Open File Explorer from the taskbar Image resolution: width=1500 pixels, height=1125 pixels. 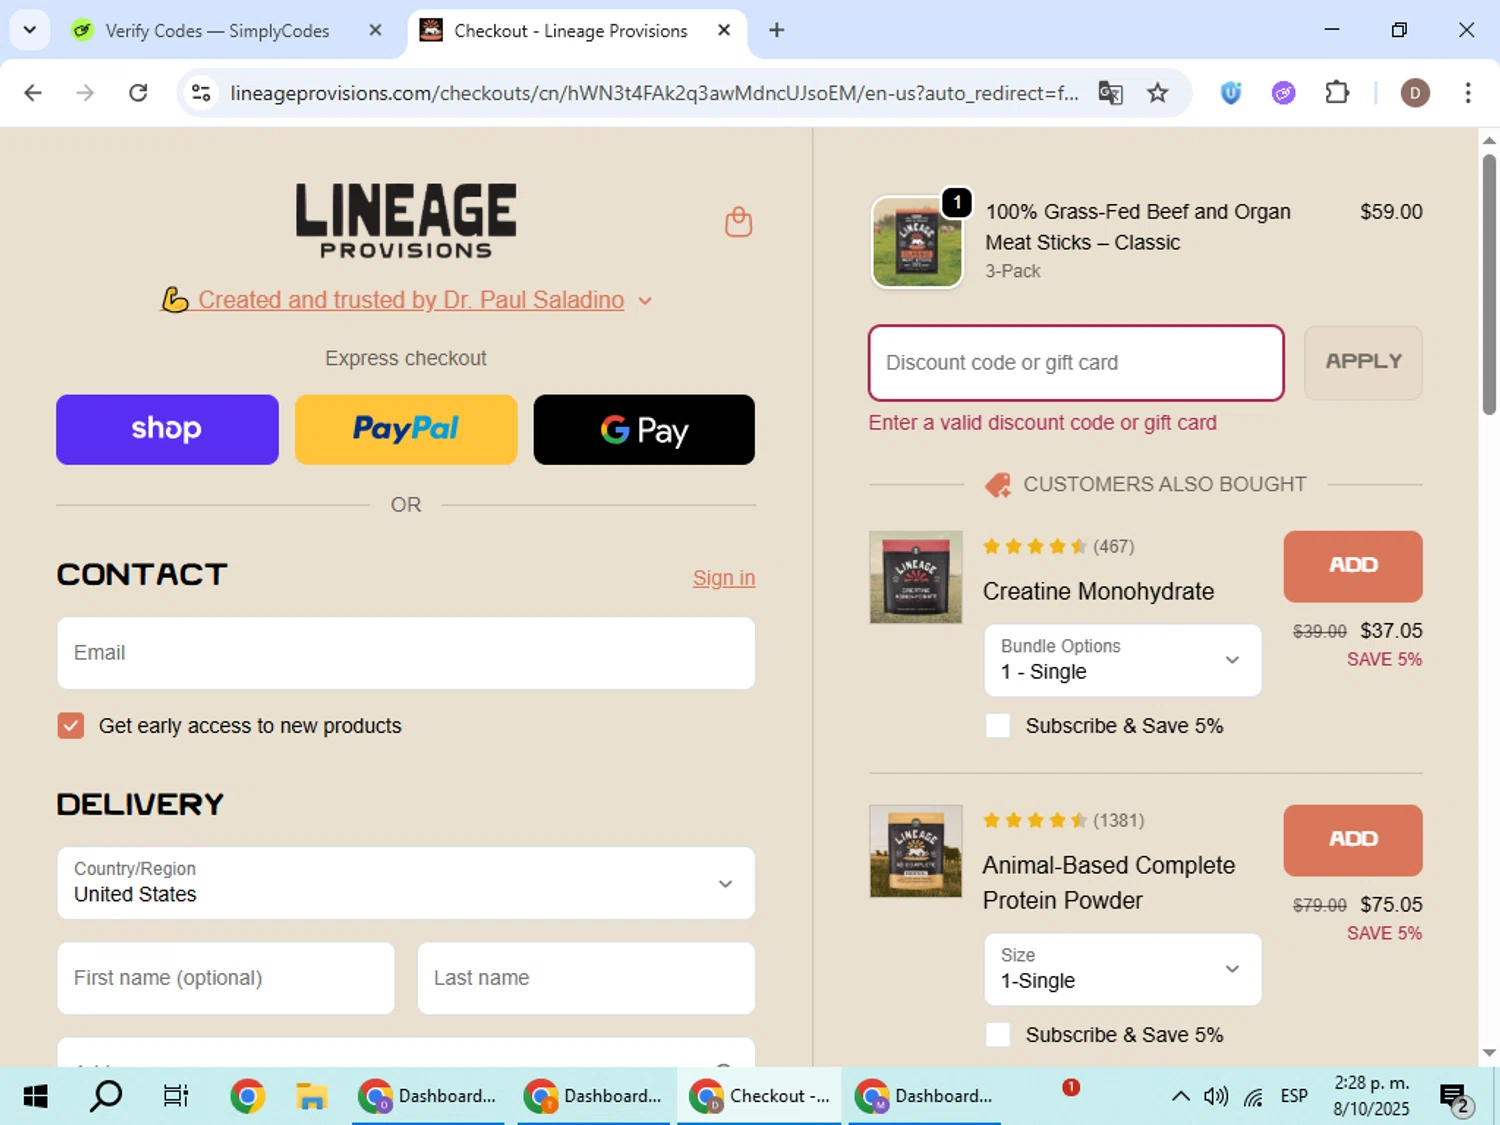pos(311,1096)
